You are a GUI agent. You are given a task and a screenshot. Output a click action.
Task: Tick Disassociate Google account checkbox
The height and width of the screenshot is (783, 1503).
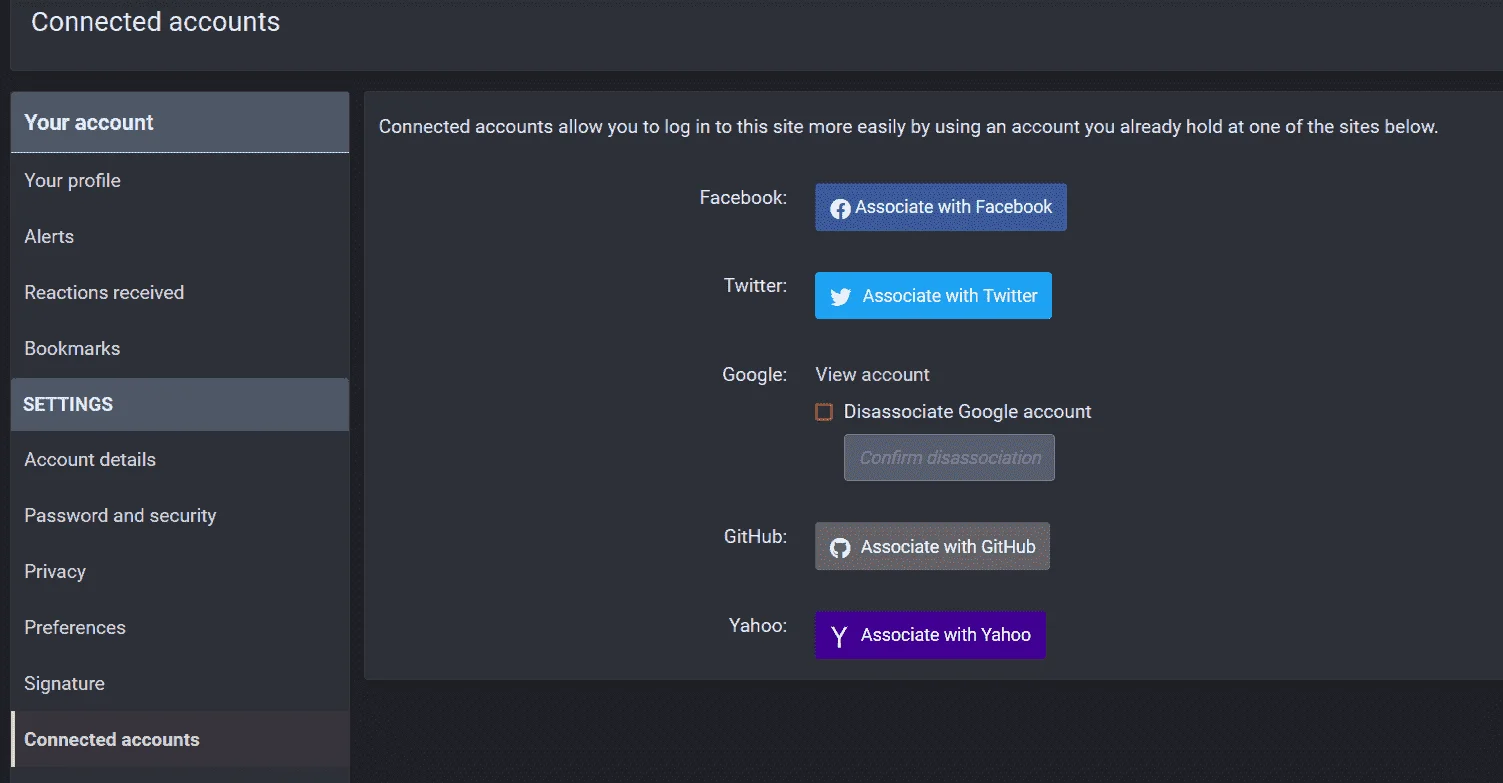824,412
